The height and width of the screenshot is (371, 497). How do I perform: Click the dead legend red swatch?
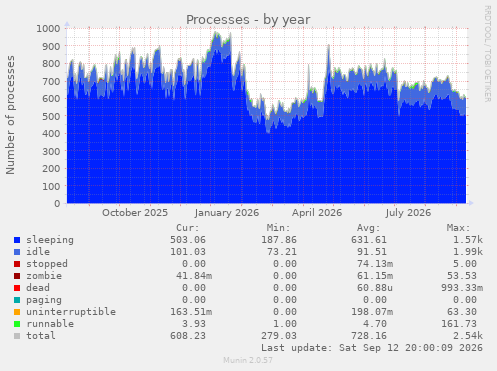pos(17,288)
